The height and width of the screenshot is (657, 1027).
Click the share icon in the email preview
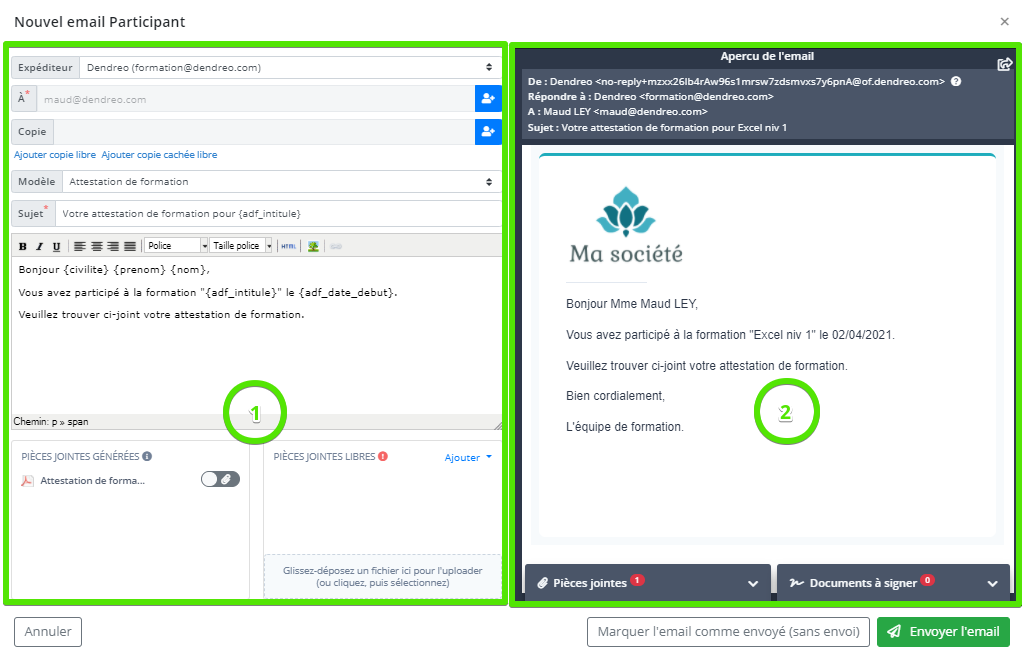1004,64
